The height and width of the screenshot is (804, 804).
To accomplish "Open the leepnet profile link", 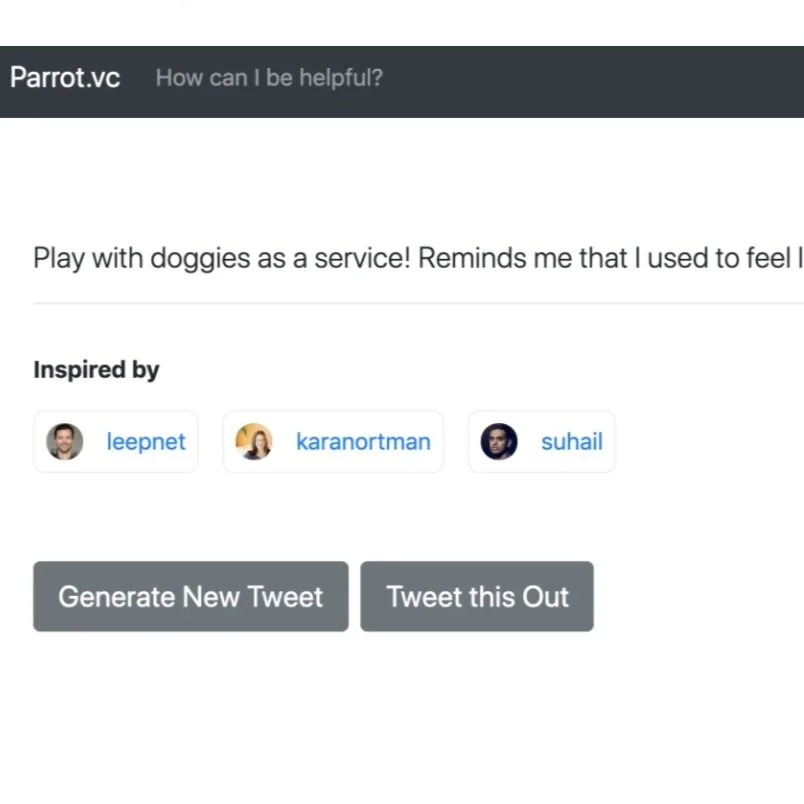I will (x=146, y=441).
